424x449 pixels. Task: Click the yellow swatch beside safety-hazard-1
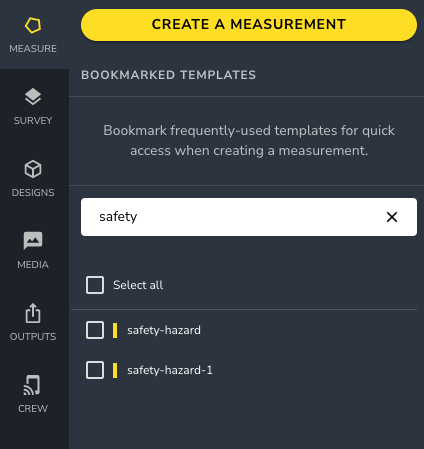tap(115, 370)
